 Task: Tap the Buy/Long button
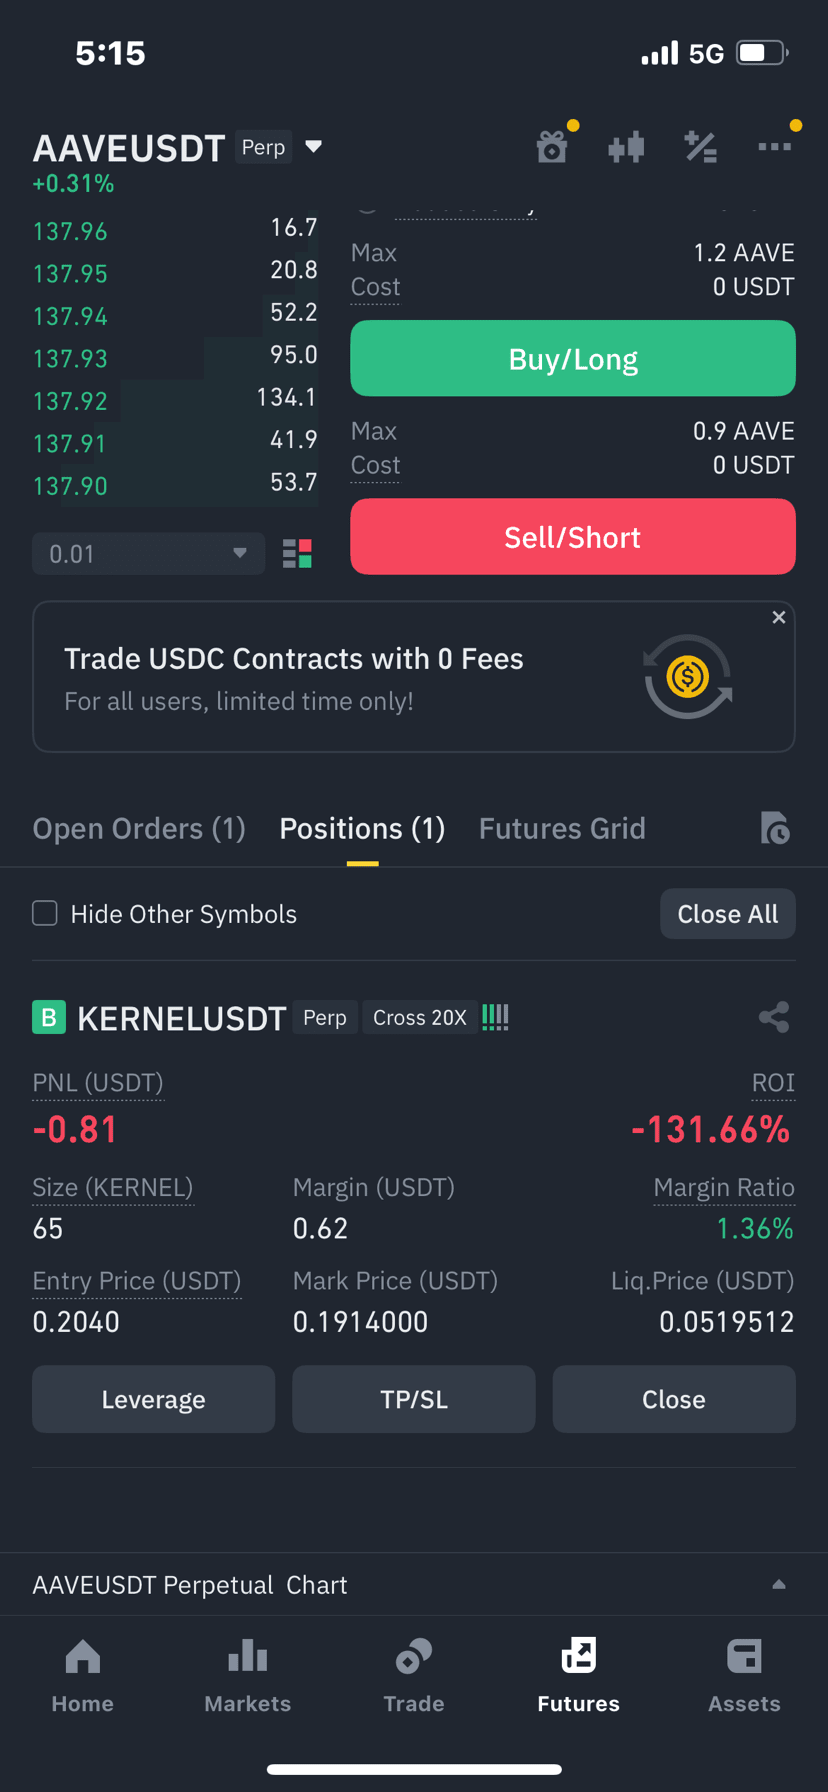[573, 358]
